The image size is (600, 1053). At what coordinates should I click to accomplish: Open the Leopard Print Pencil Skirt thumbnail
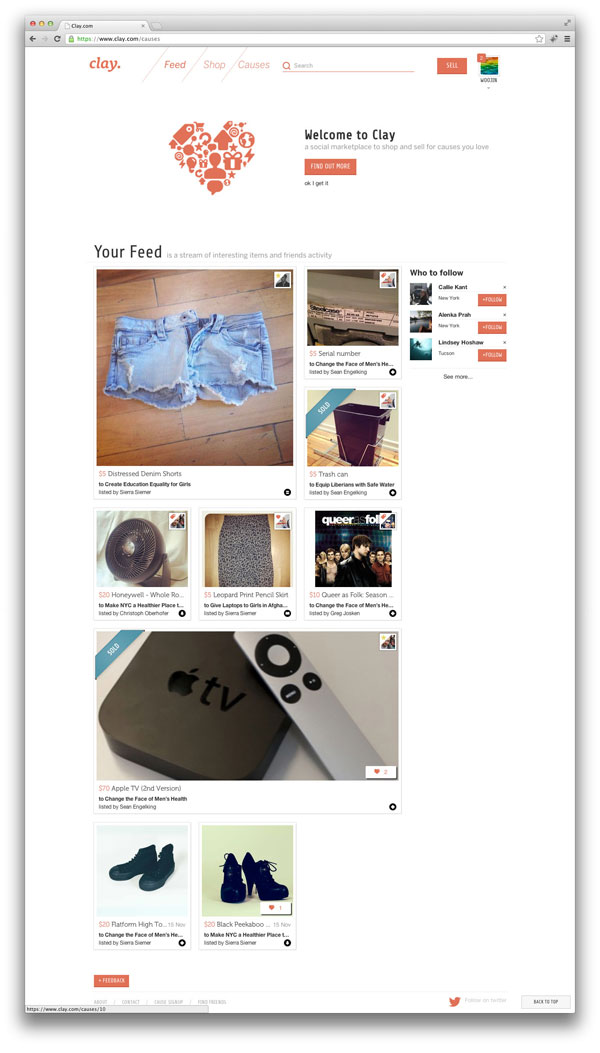click(x=247, y=549)
